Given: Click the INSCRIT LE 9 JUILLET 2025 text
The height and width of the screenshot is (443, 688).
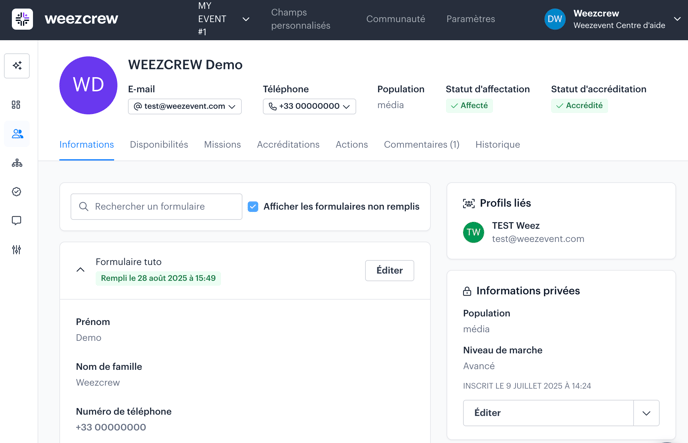Looking at the screenshot, I should (527, 386).
